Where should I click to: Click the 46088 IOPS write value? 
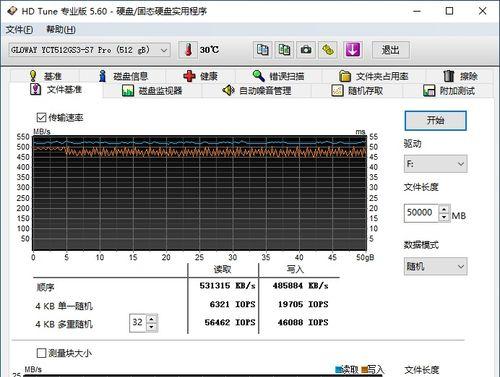coord(303,322)
